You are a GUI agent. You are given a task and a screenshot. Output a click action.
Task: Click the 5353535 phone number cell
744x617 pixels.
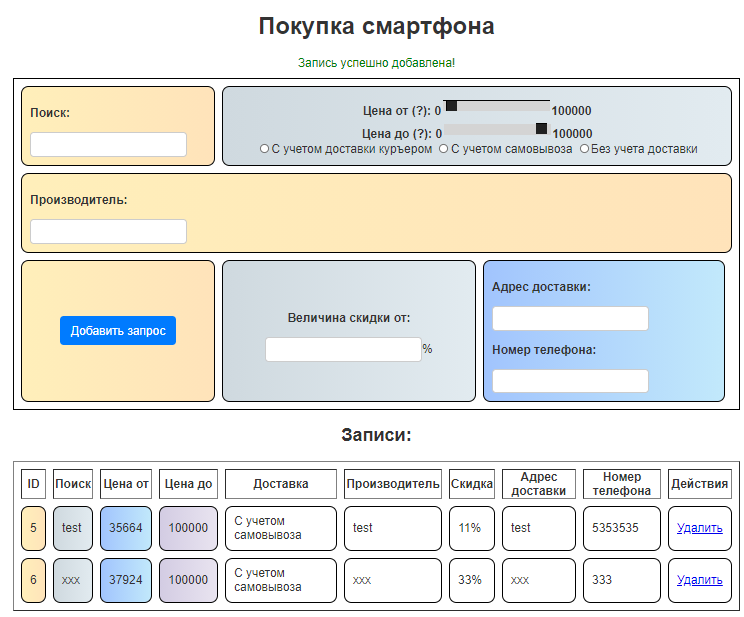pyautogui.click(x=621, y=528)
